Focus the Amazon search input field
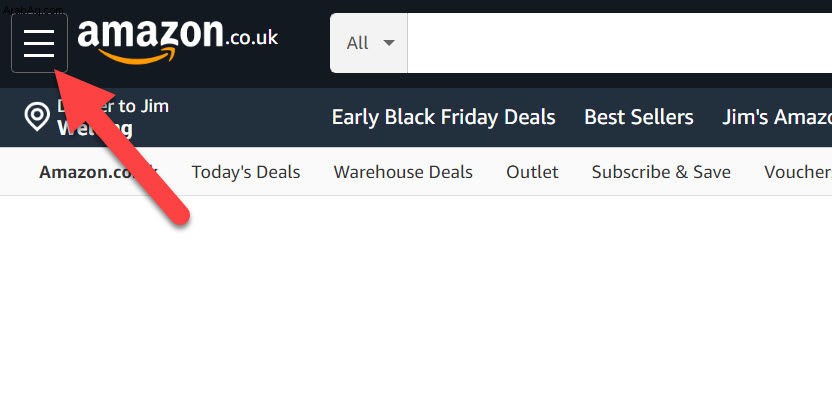 tap(620, 43)
